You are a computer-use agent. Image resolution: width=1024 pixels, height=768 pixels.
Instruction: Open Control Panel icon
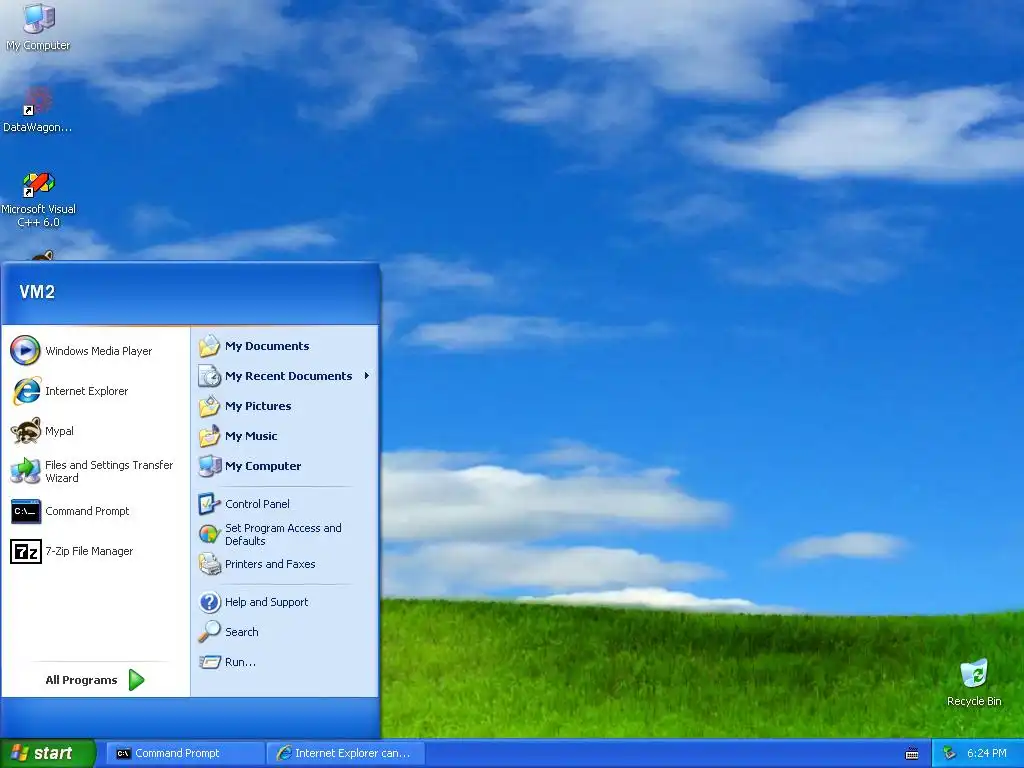click(210, 504)
